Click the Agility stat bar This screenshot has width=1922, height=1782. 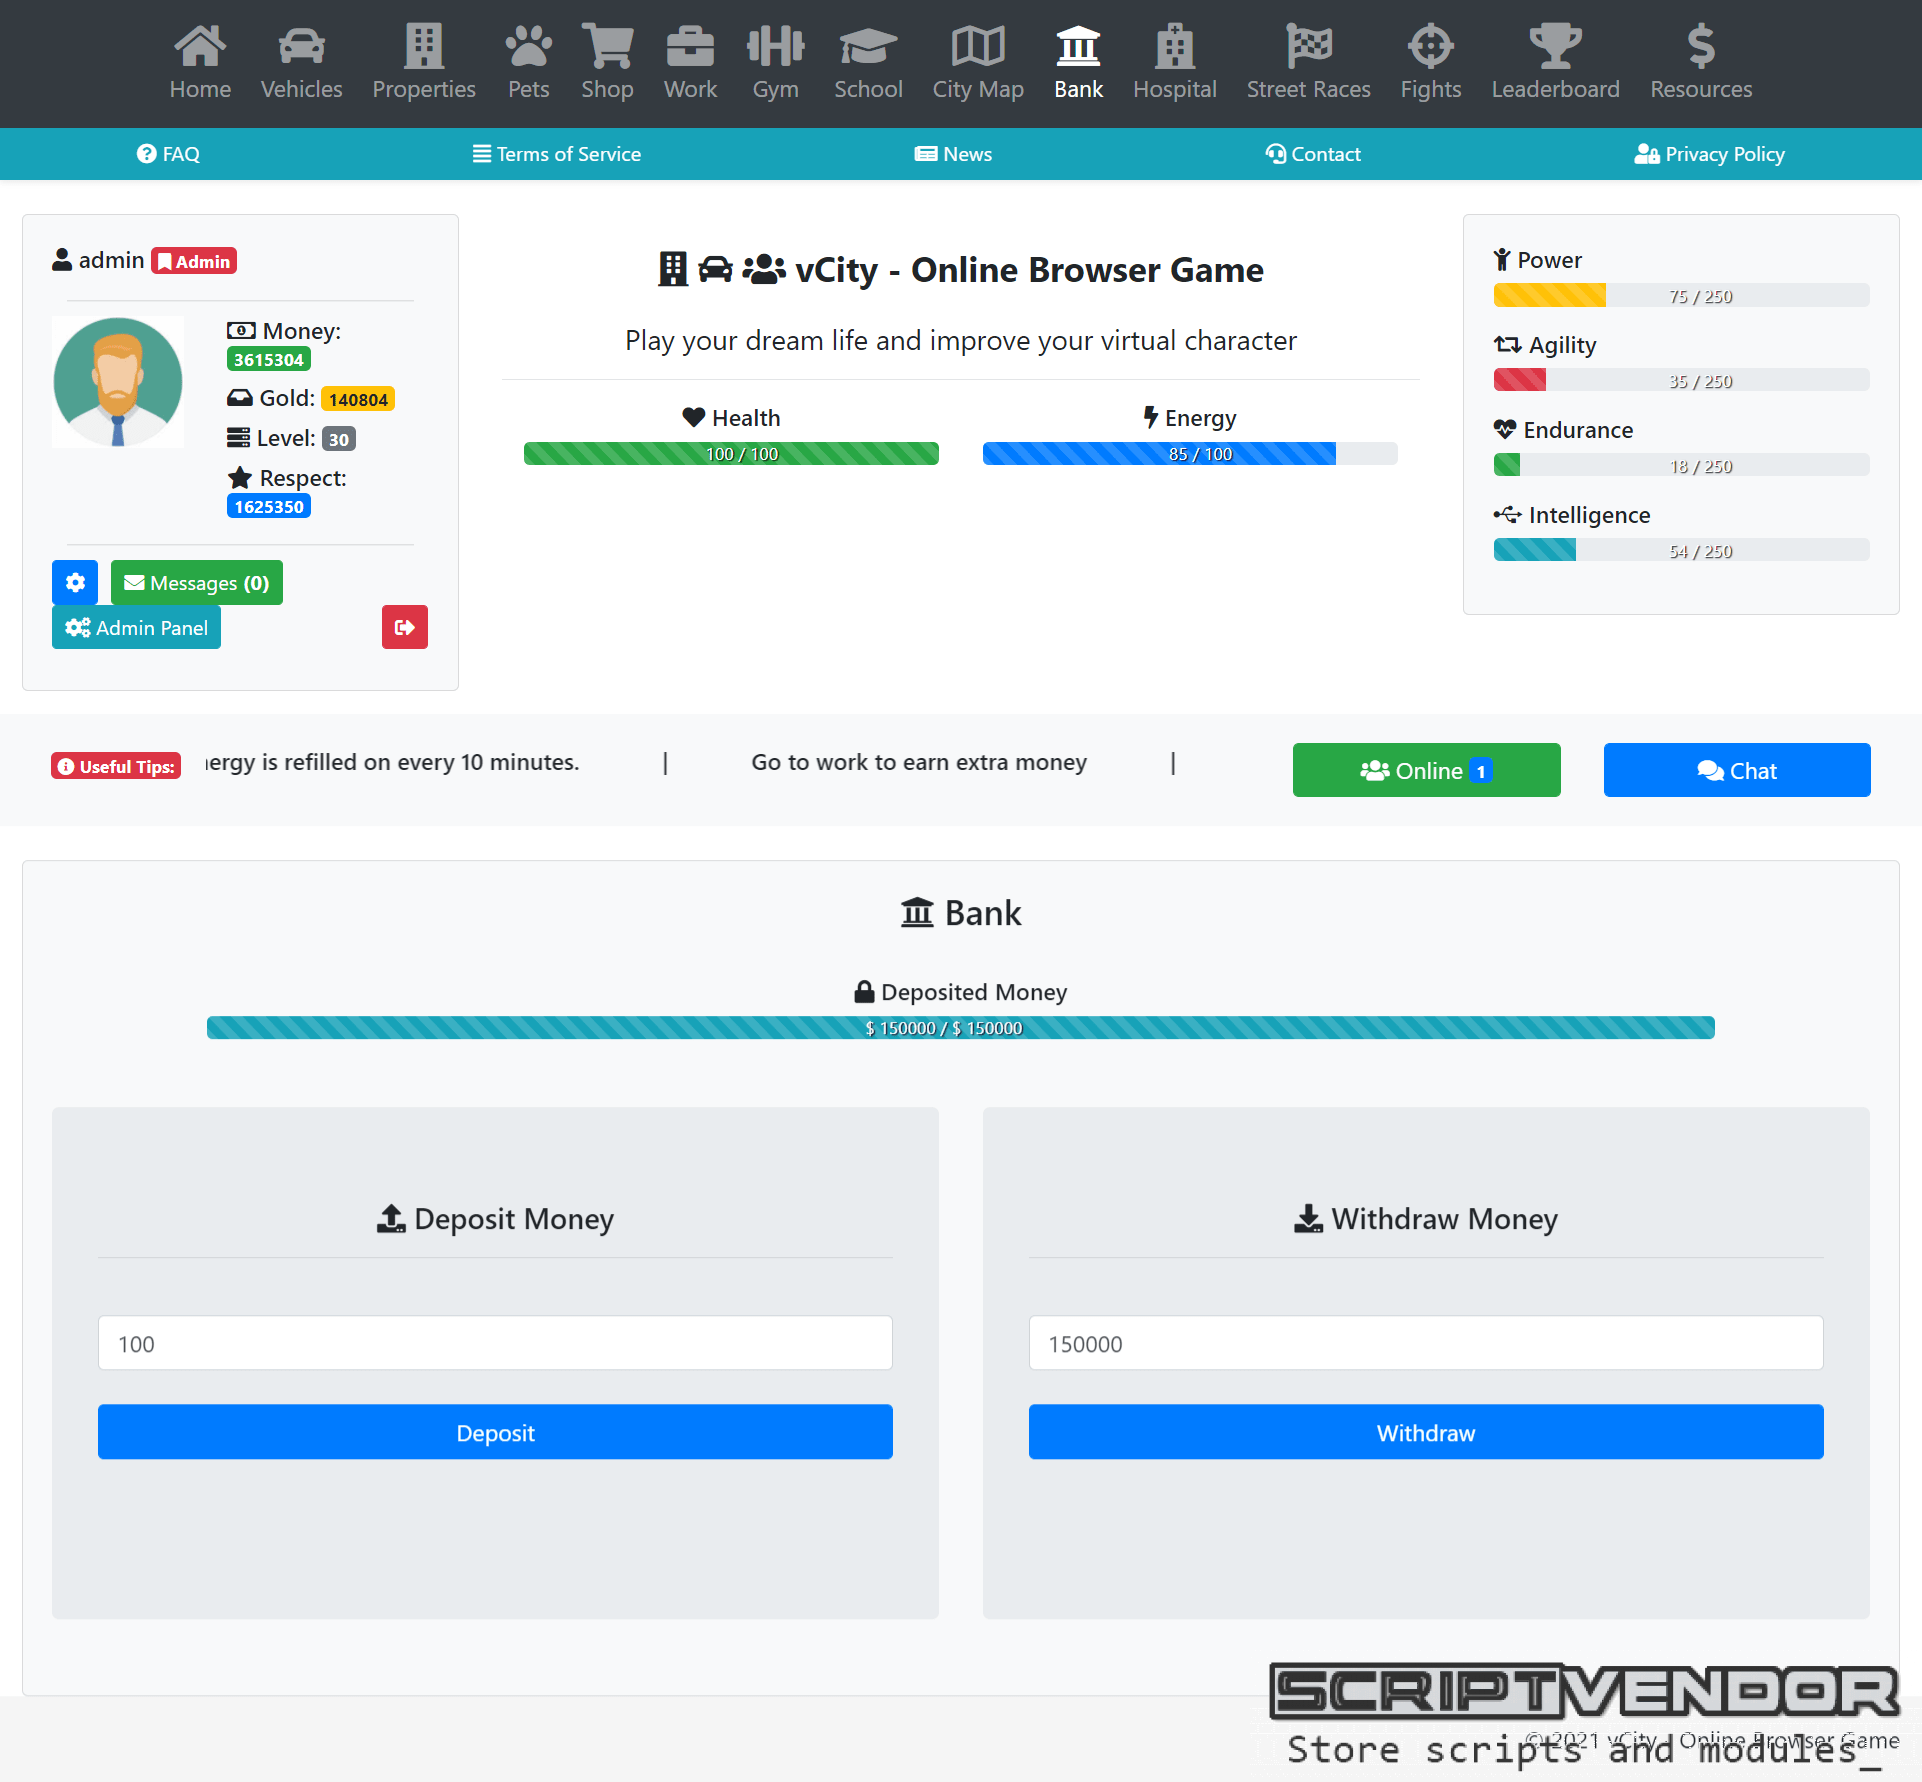point(1682,381)
